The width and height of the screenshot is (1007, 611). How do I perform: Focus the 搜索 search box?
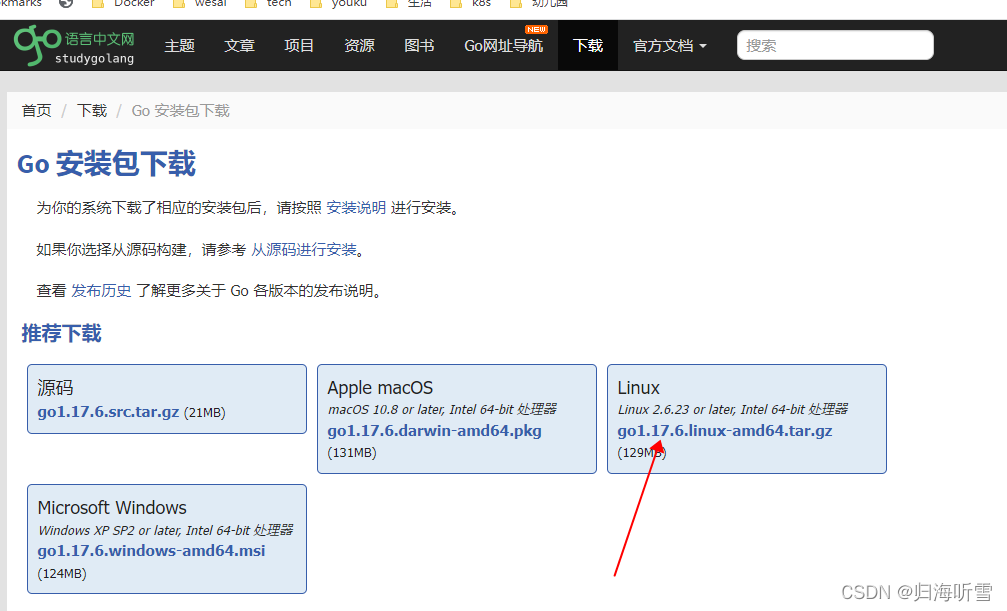tap(835, 45)
